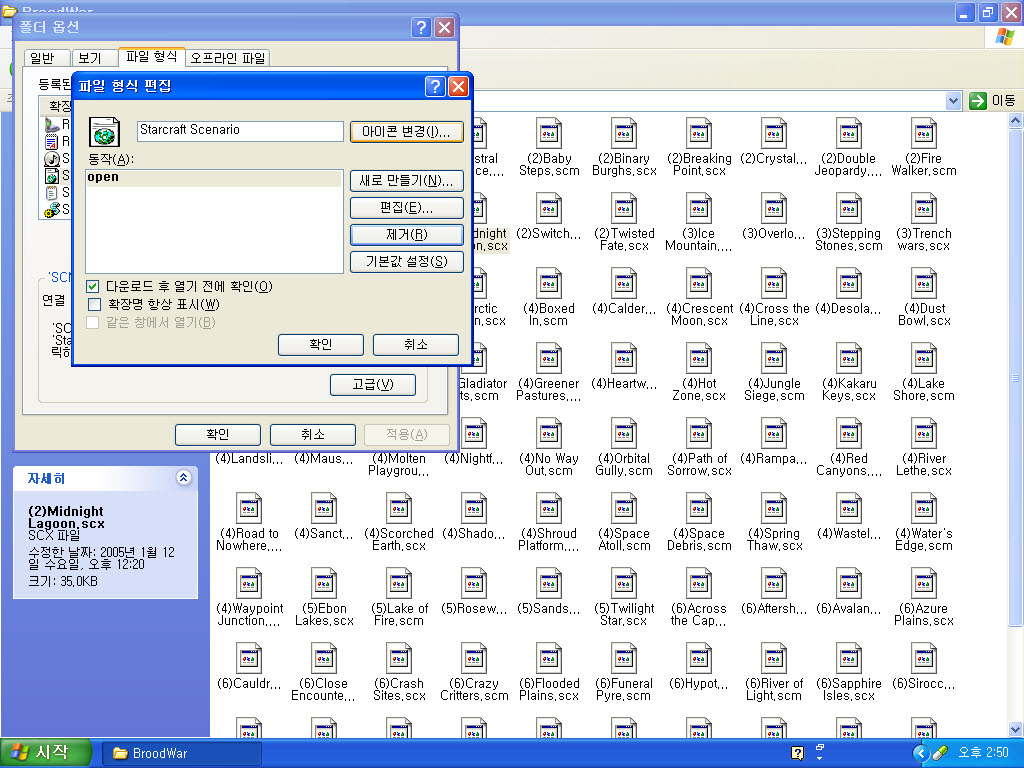Select the (4)River Lethe.scx file icon
Image resolution: width=1024 pixels, height=768 pixels.
(923, 434)
